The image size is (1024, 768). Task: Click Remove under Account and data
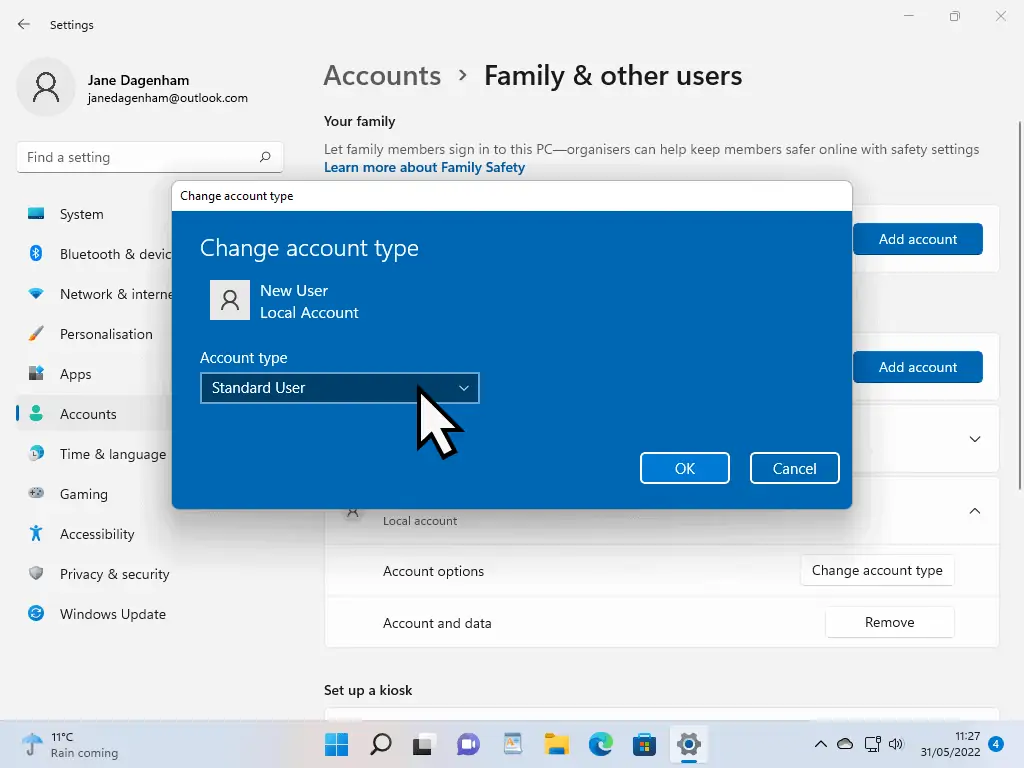pyautogui.click(x=889, y=622)
